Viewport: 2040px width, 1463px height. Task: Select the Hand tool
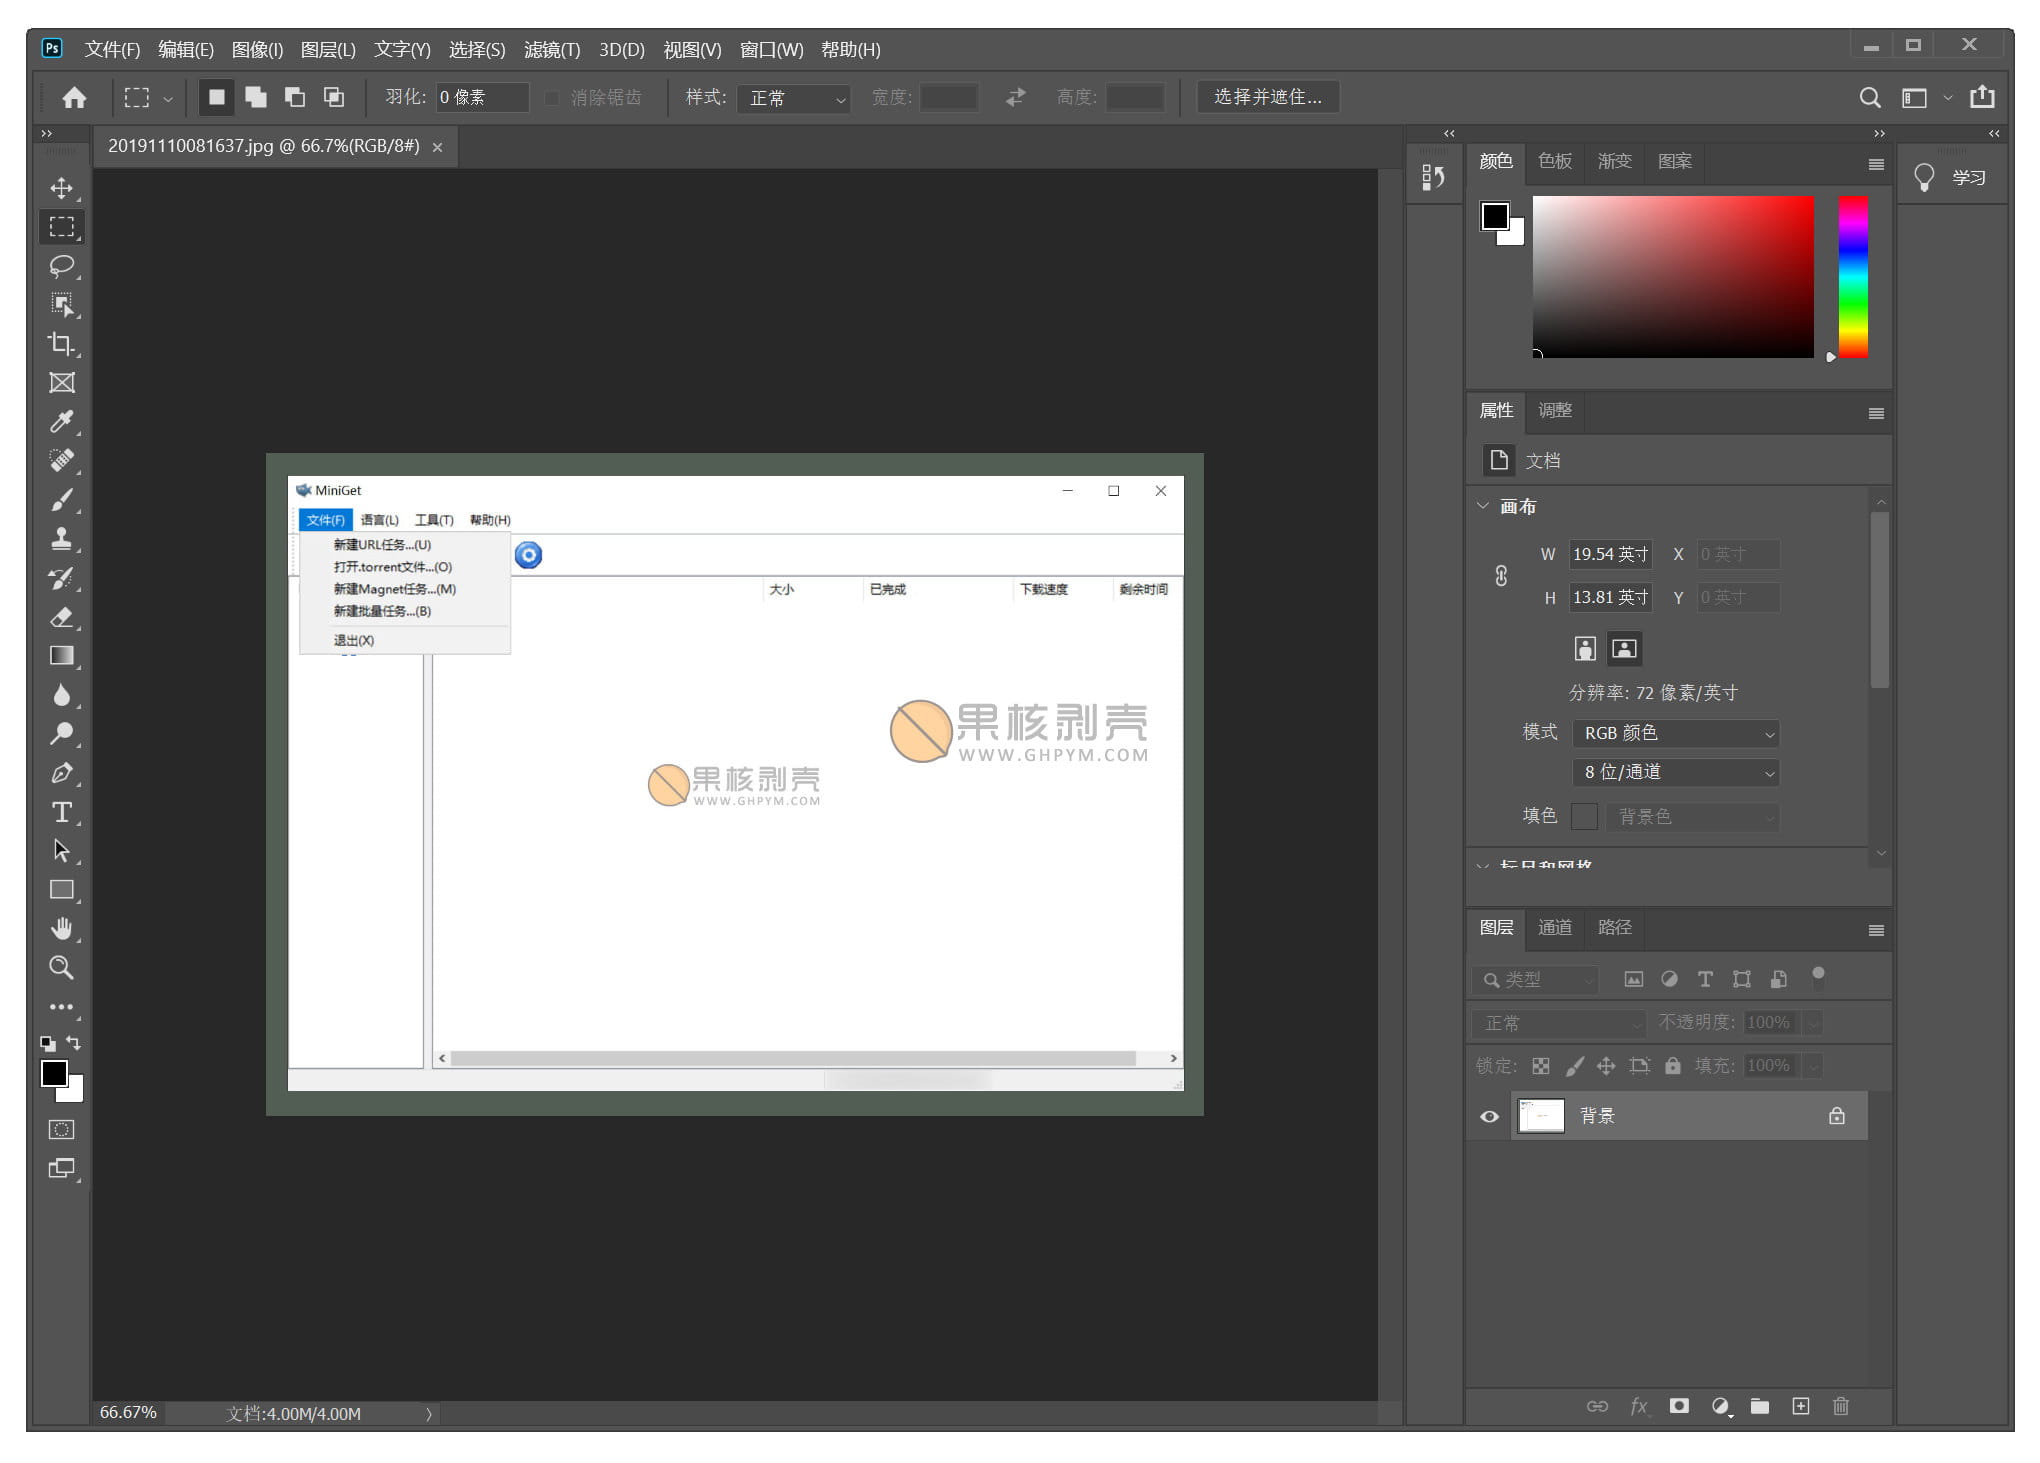point(61,929)
